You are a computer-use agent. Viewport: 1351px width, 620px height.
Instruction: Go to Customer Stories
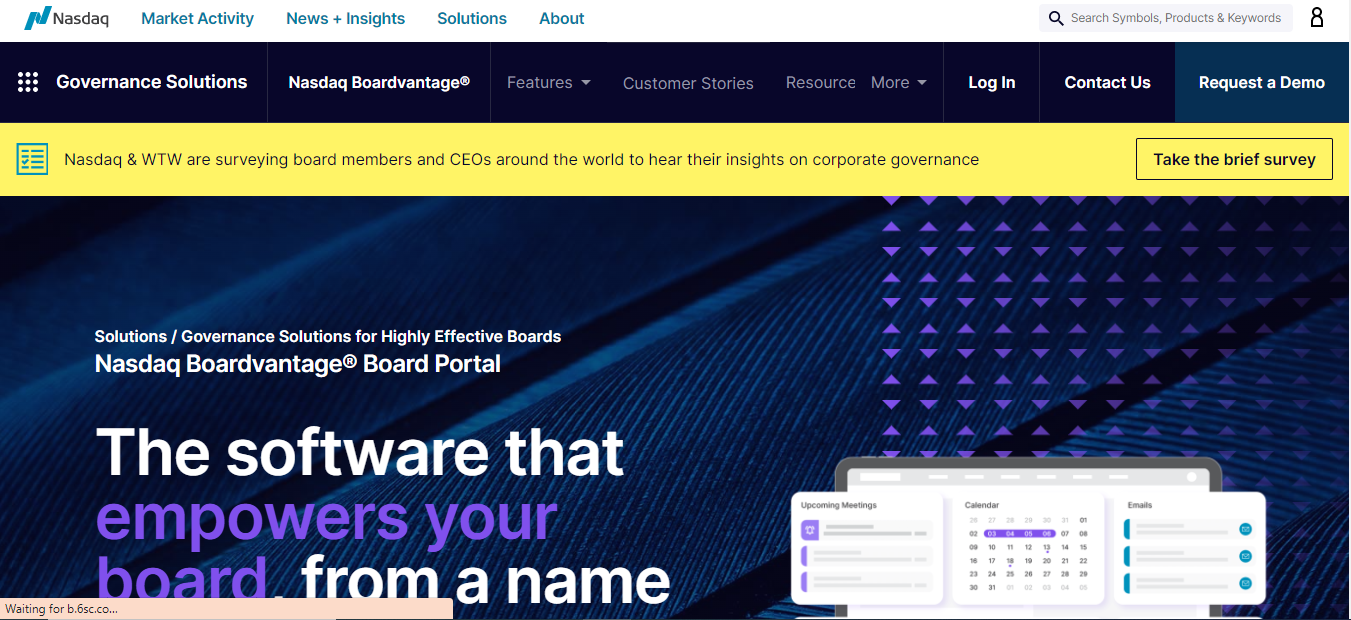[x=688, y=83]
